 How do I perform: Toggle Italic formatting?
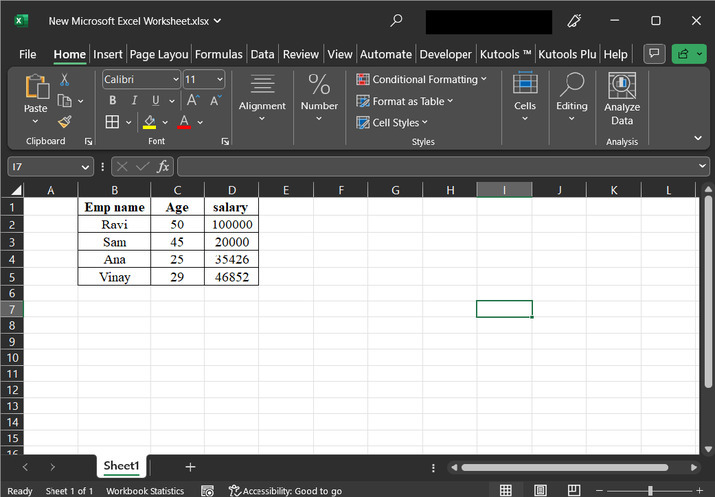[x=134, y=101]
